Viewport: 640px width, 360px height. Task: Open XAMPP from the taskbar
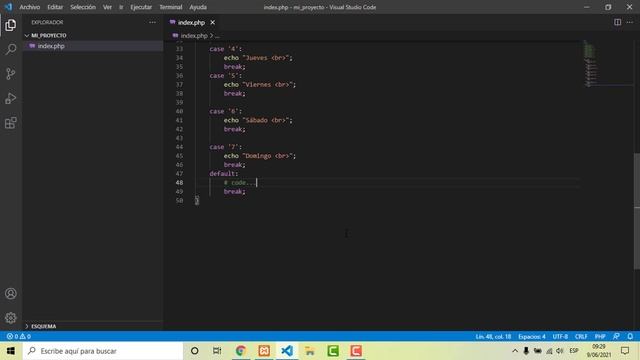pyautogui.click(x=264, y=351)
